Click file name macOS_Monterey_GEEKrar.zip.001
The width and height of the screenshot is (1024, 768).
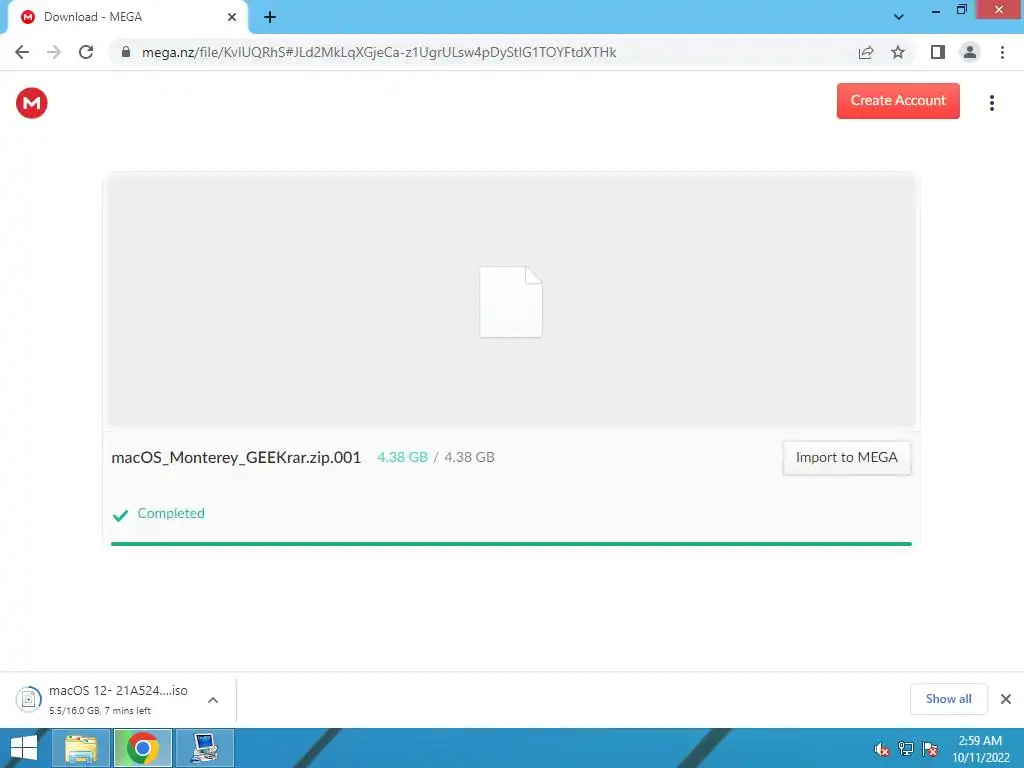click(236, 457)
